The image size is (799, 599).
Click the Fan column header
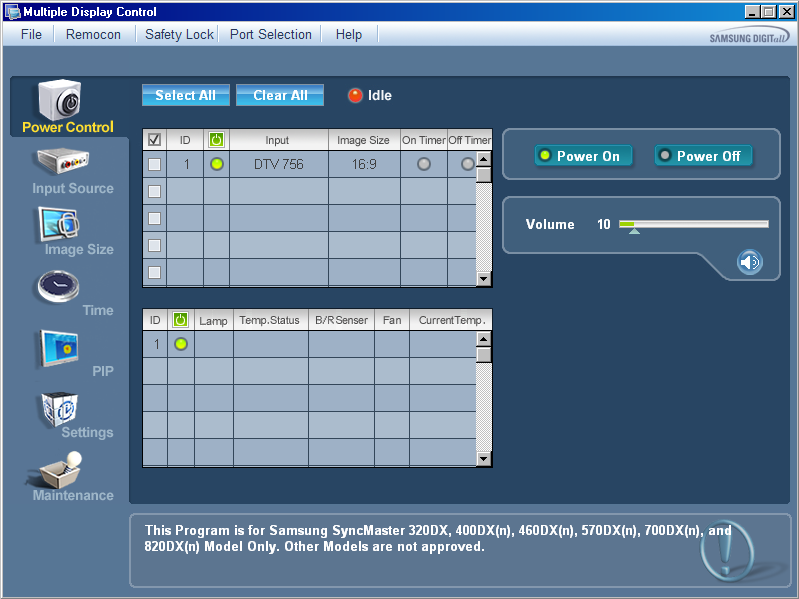point(392,320)
